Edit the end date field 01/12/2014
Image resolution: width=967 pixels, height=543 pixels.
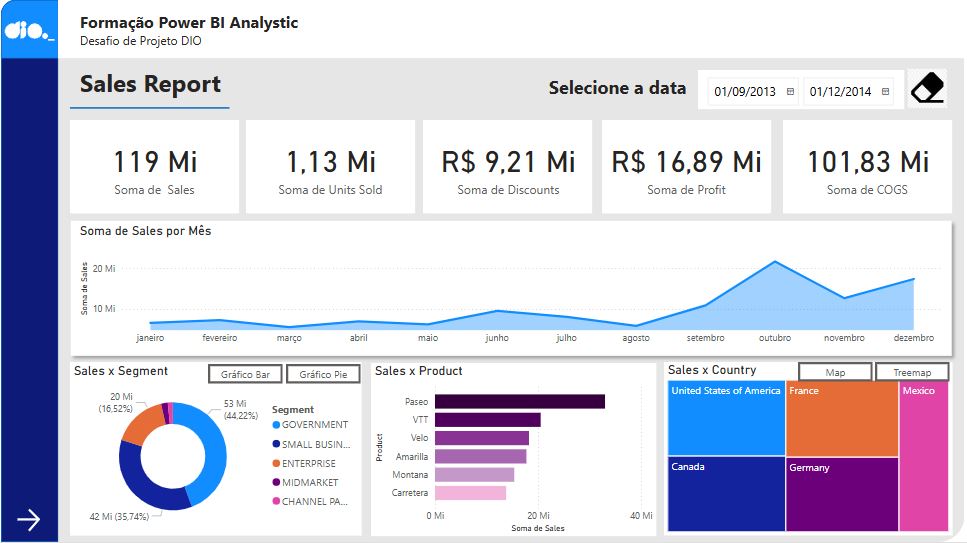coord(840,92)
